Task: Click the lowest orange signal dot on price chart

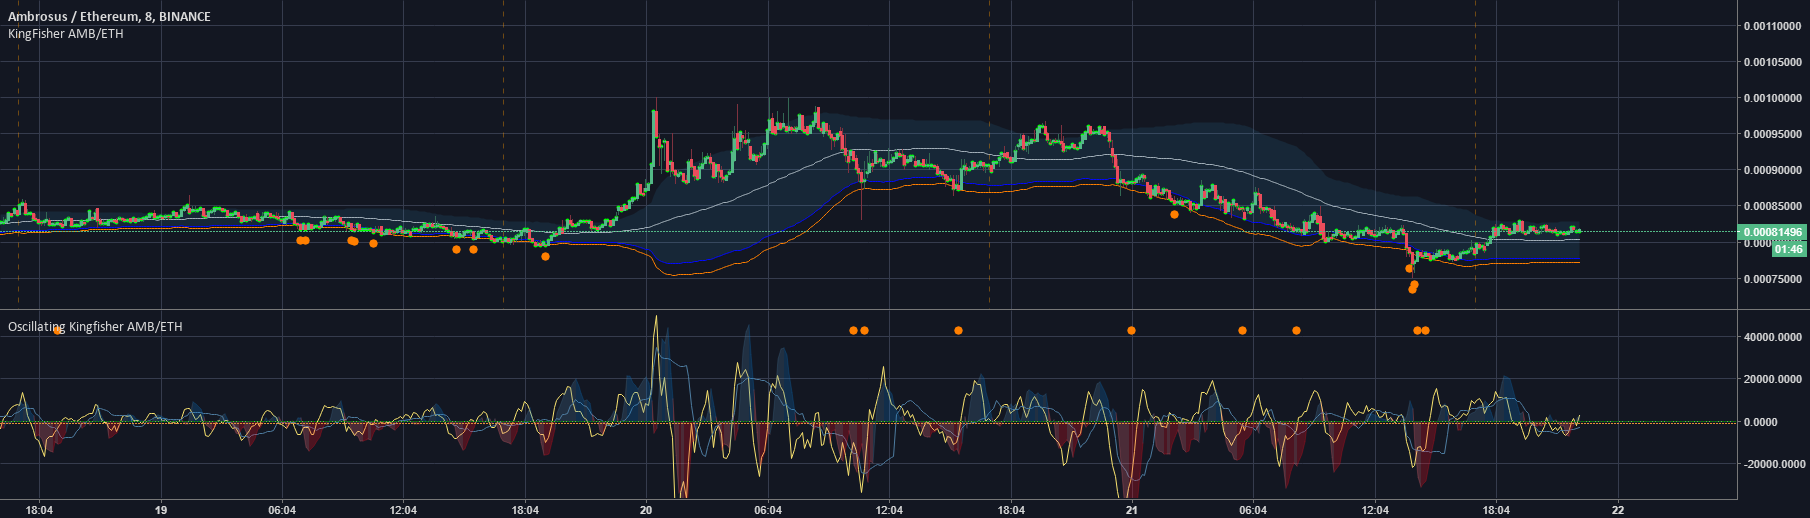Action: [x=1412, y=289]
